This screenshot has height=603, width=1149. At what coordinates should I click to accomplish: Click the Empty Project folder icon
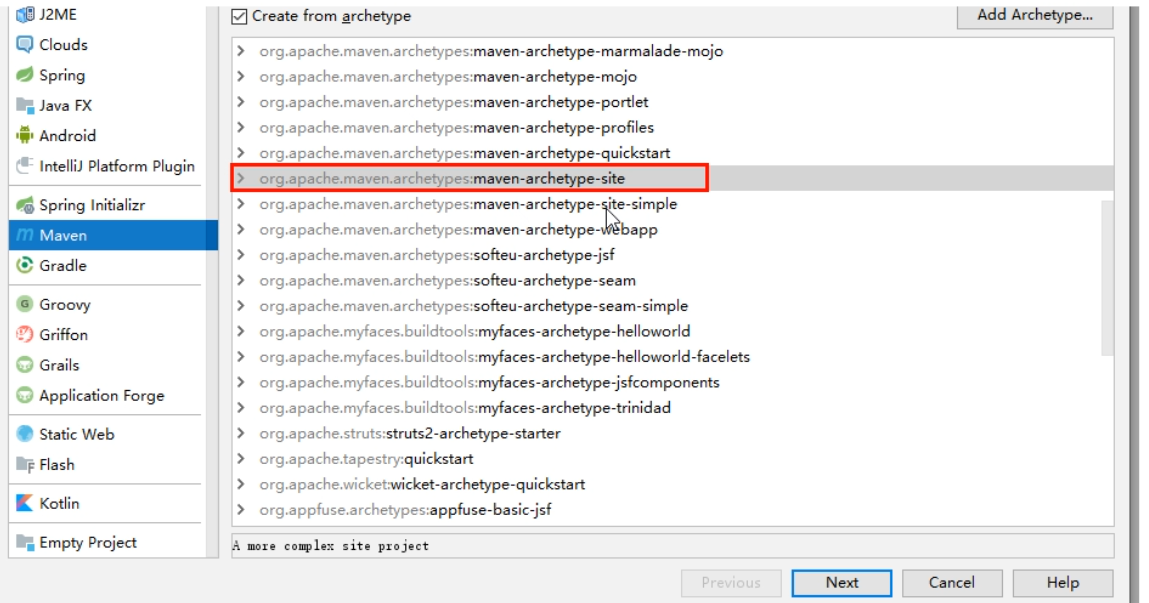(x=25, y=542)
